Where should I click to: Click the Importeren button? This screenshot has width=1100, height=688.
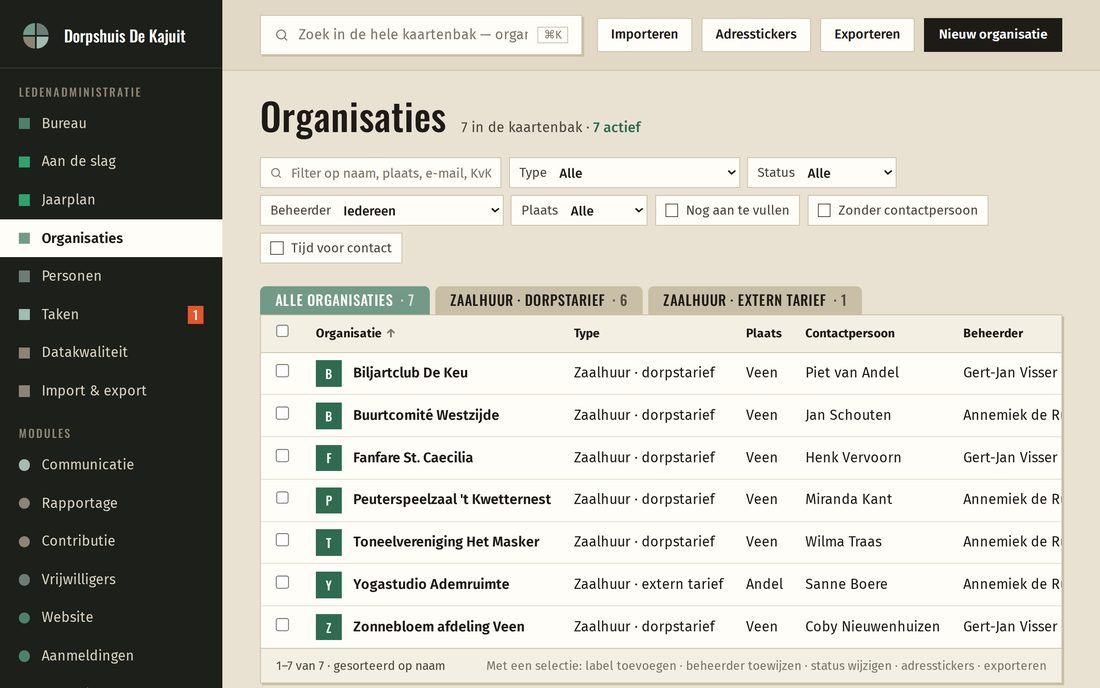click(x=644, y=34)
